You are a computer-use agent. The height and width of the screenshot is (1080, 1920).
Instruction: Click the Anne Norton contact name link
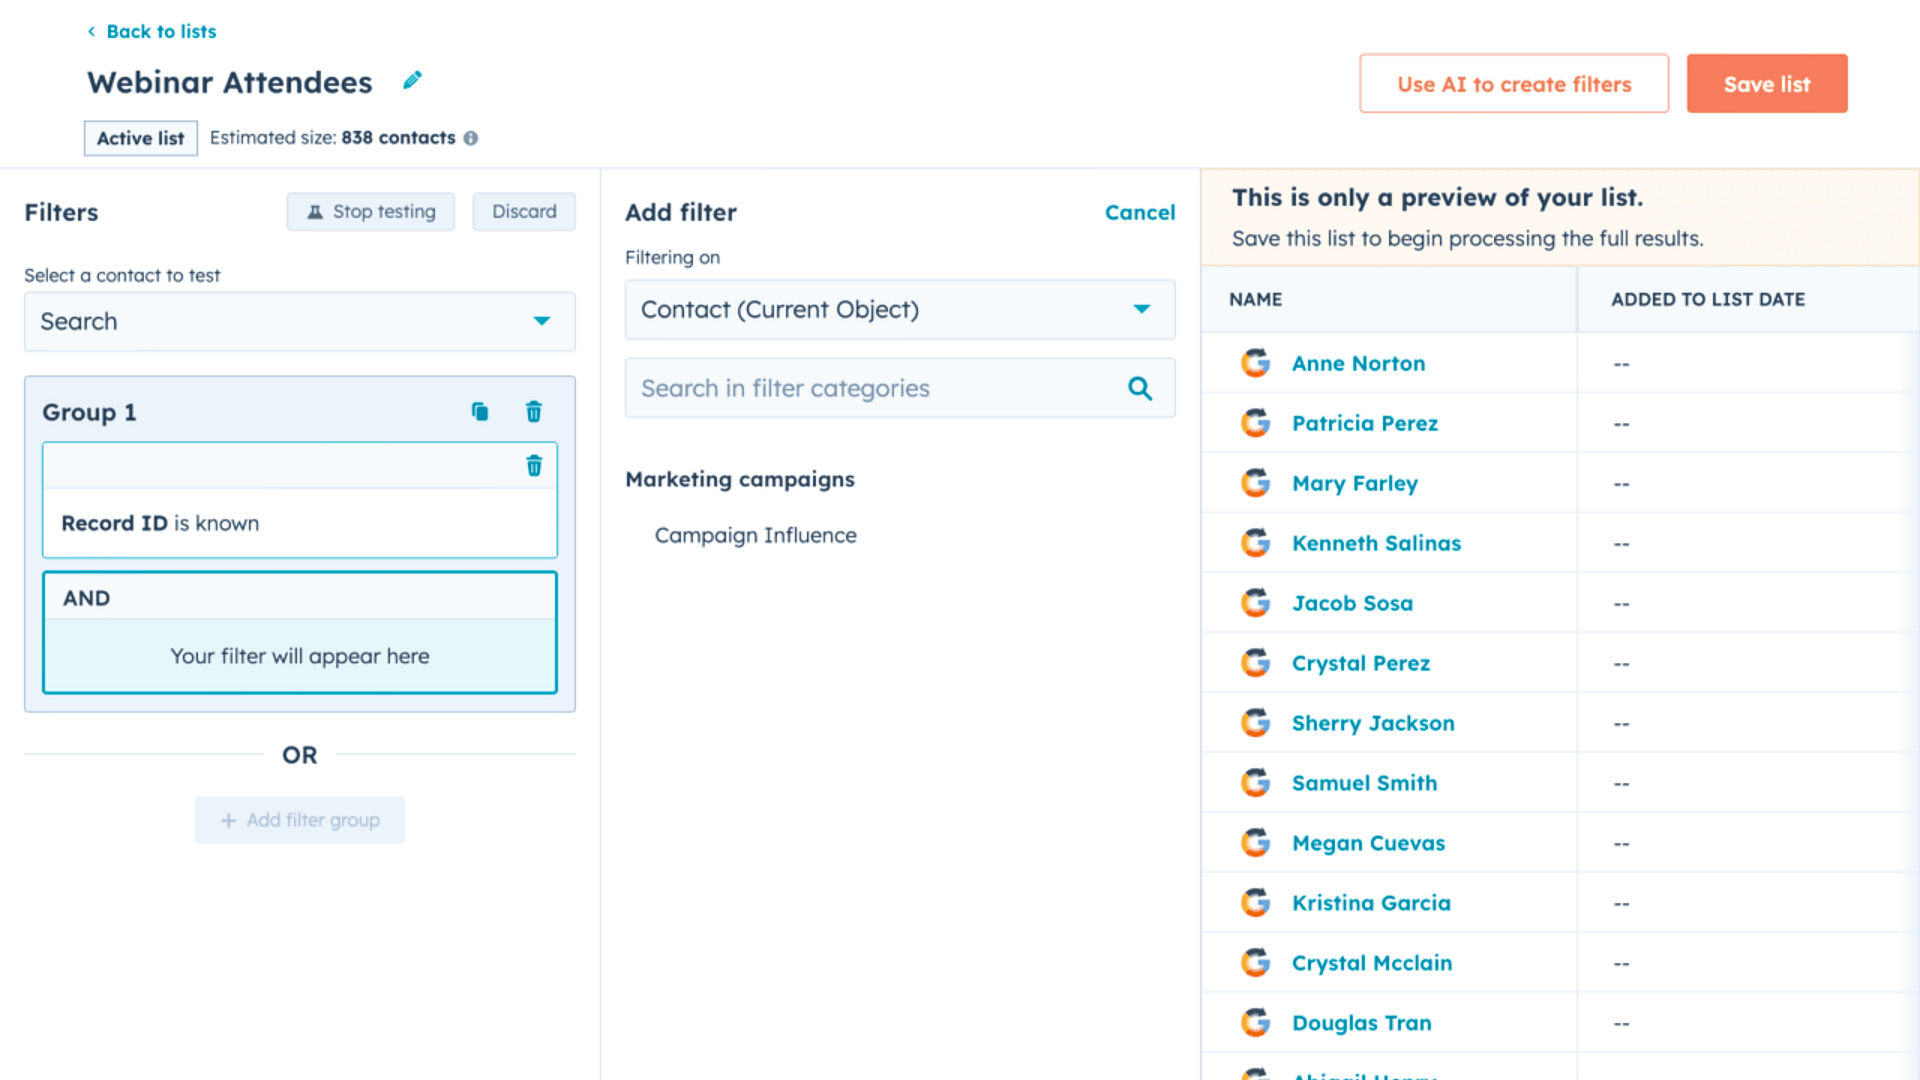click(1358, 363)
